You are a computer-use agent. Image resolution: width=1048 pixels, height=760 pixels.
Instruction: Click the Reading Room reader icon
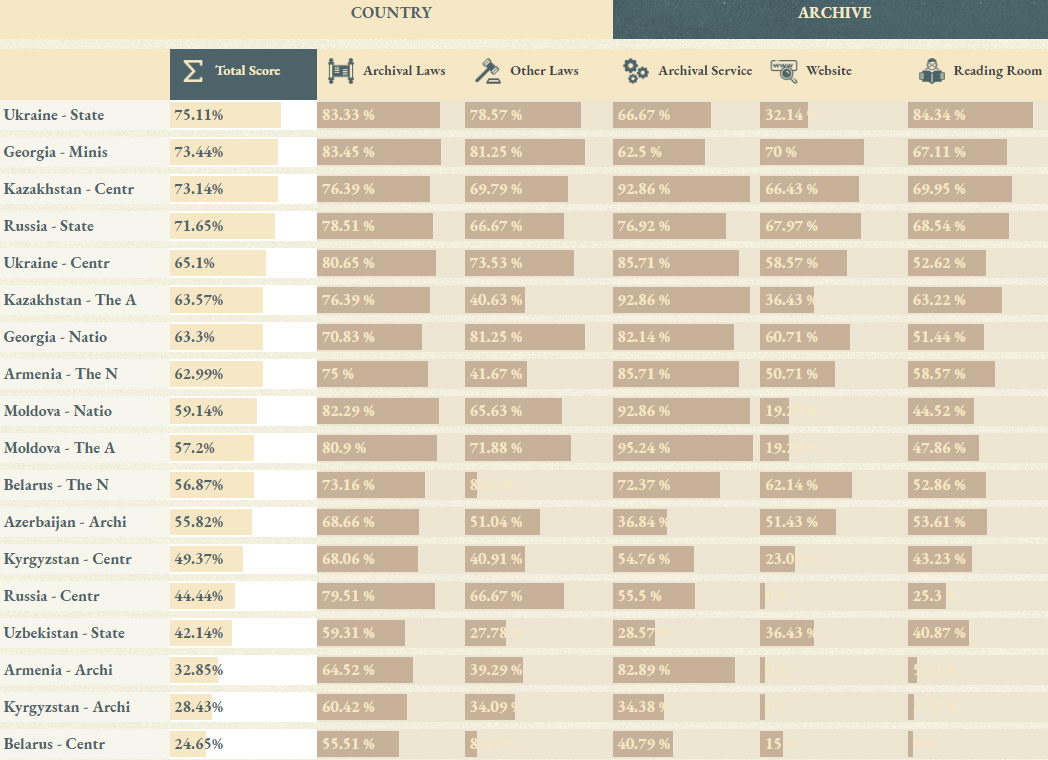pos(930,71)
